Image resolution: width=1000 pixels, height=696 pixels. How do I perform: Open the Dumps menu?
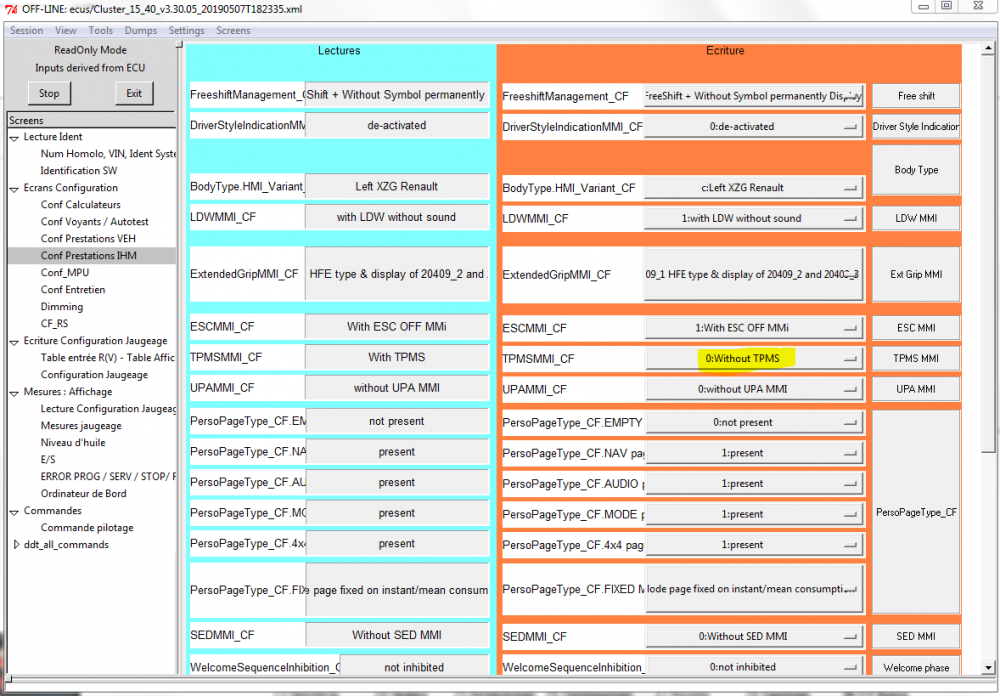[x=141, y=31]
